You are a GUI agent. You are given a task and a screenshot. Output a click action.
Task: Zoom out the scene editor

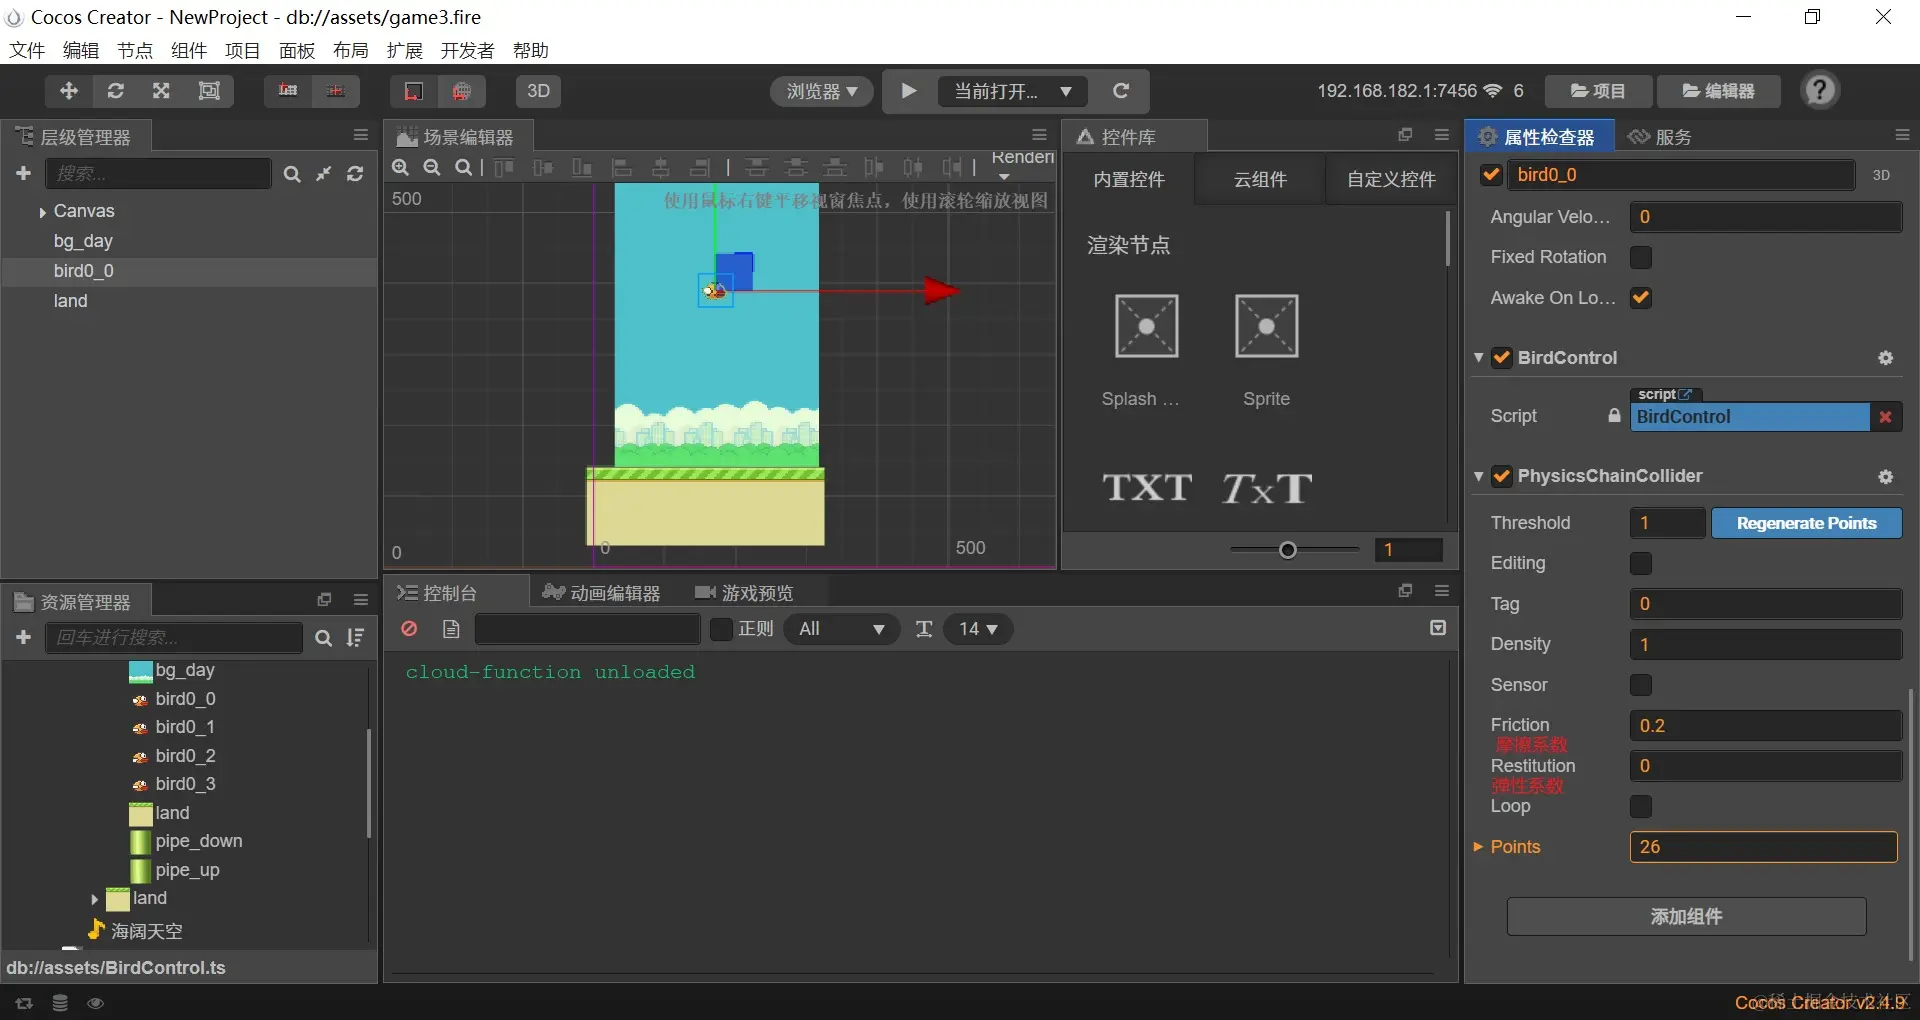(432, 167)
